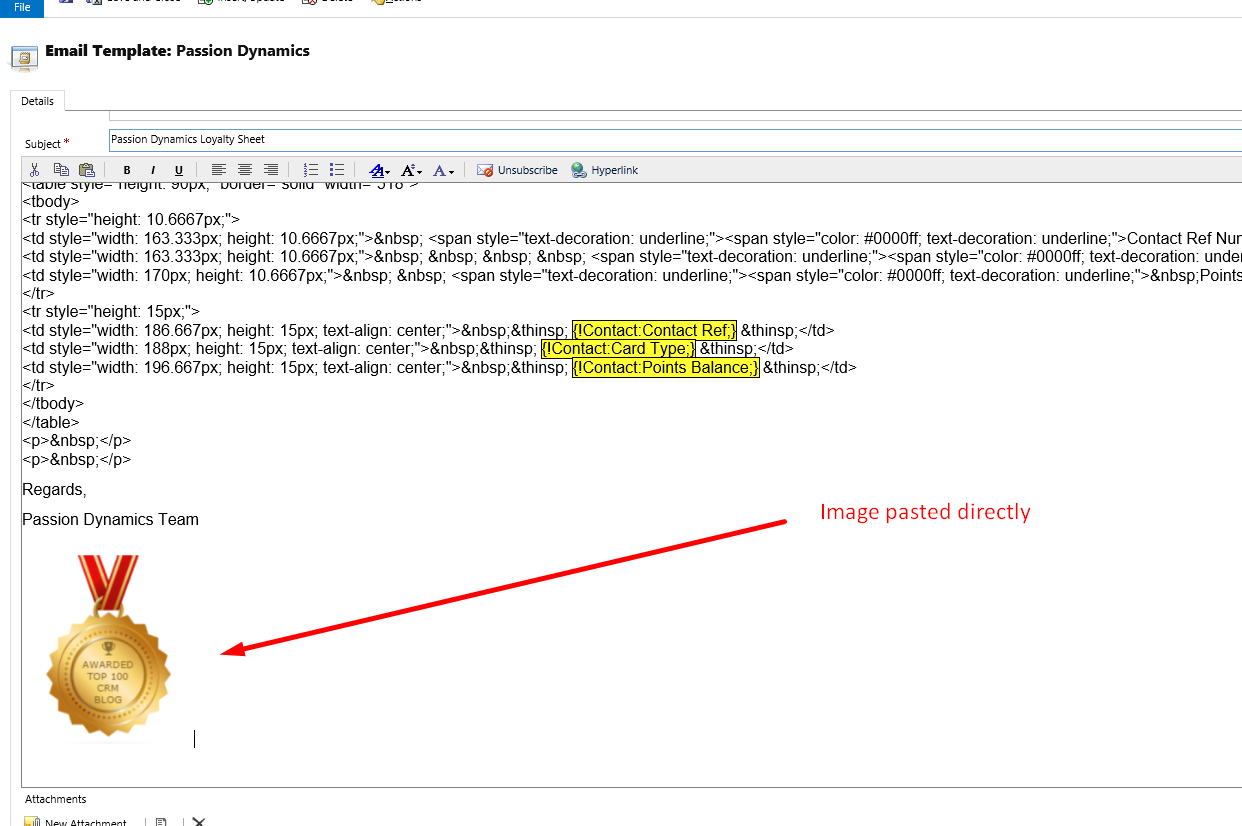The height and width of the screenshot is (826, 1242).
Task: Align text to the right
Action: pos(270,170)
